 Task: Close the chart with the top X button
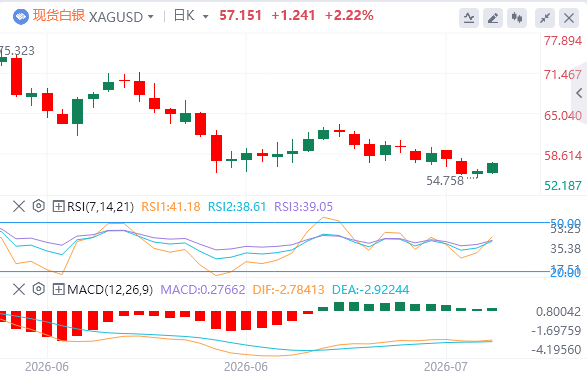pos(569,18)
